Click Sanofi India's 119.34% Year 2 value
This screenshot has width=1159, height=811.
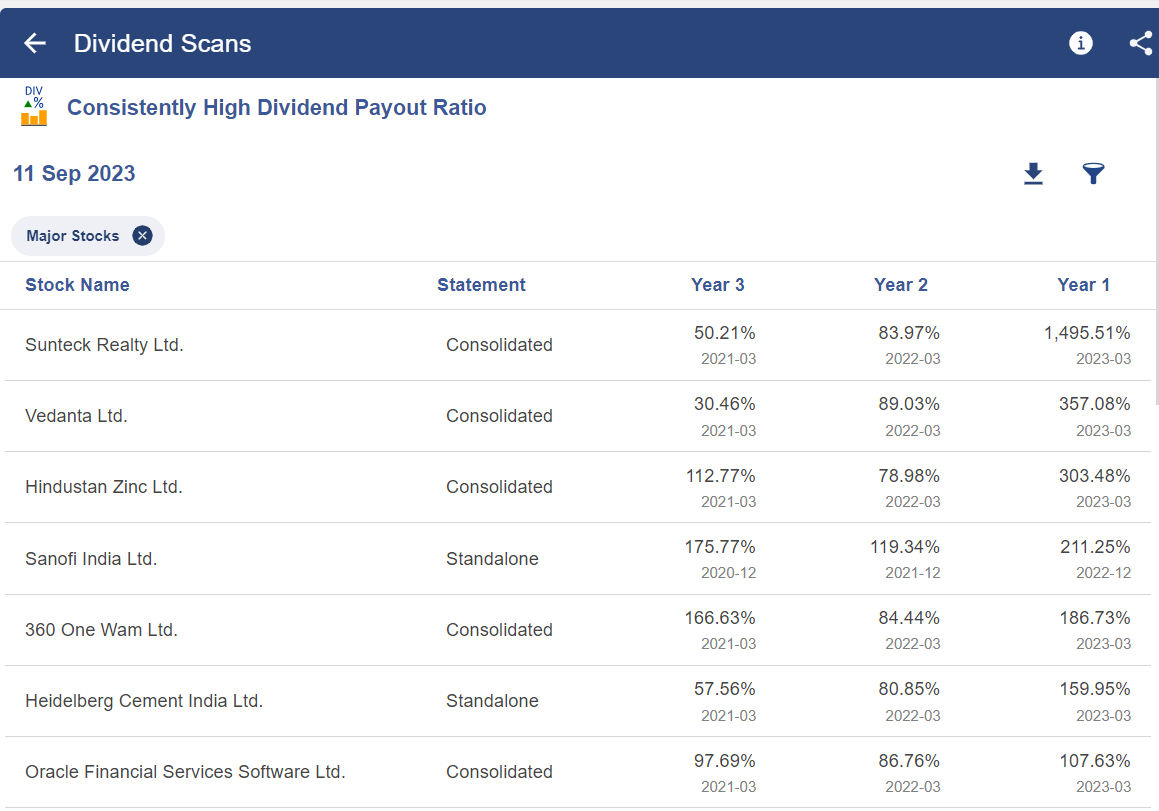905,547
